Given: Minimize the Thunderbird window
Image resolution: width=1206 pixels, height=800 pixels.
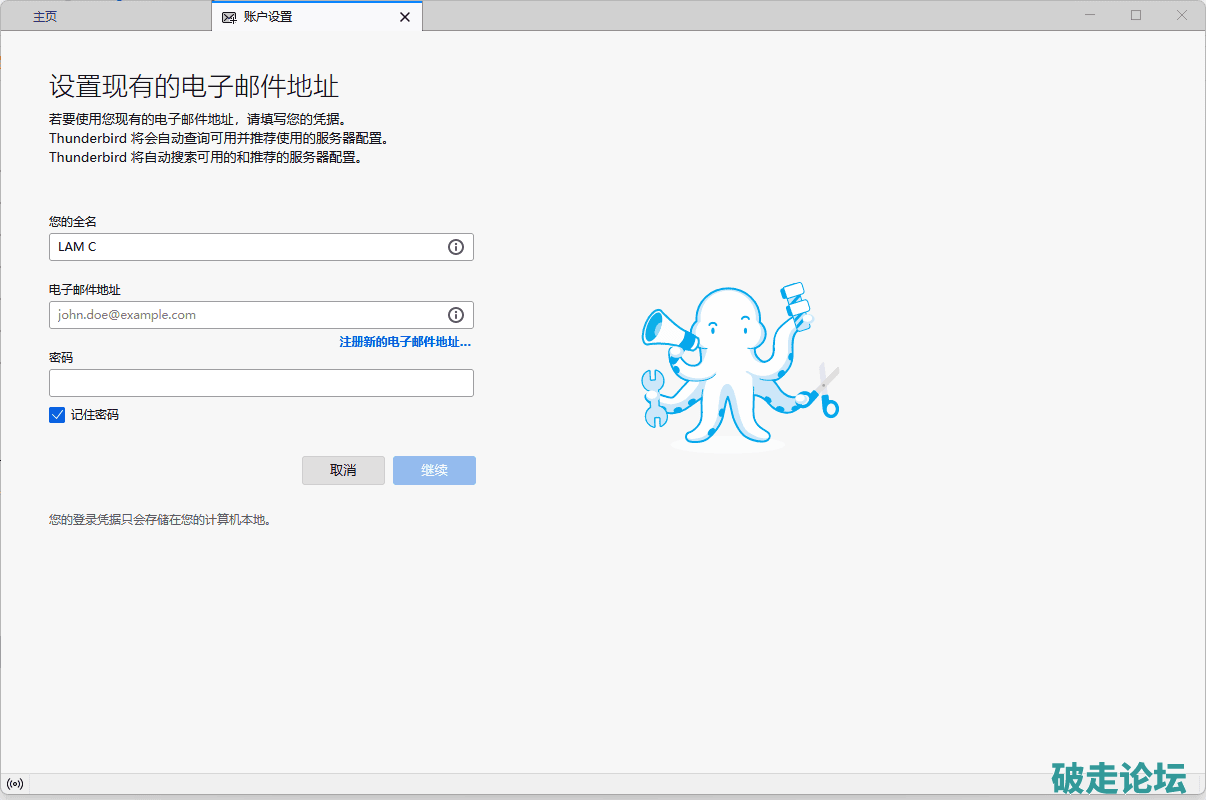Looking at the screenshot, I should (x=1090, y=15).
